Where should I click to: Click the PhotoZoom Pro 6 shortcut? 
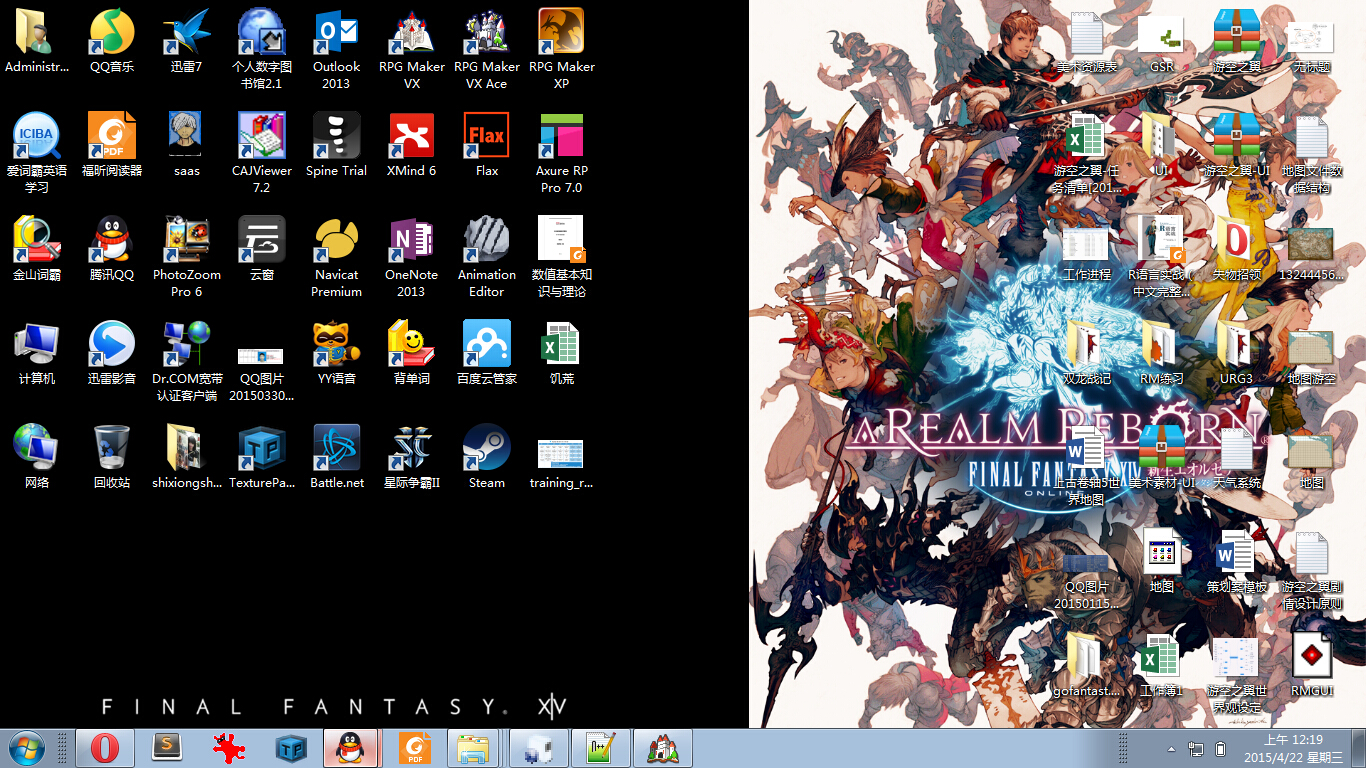pos(187,258)
